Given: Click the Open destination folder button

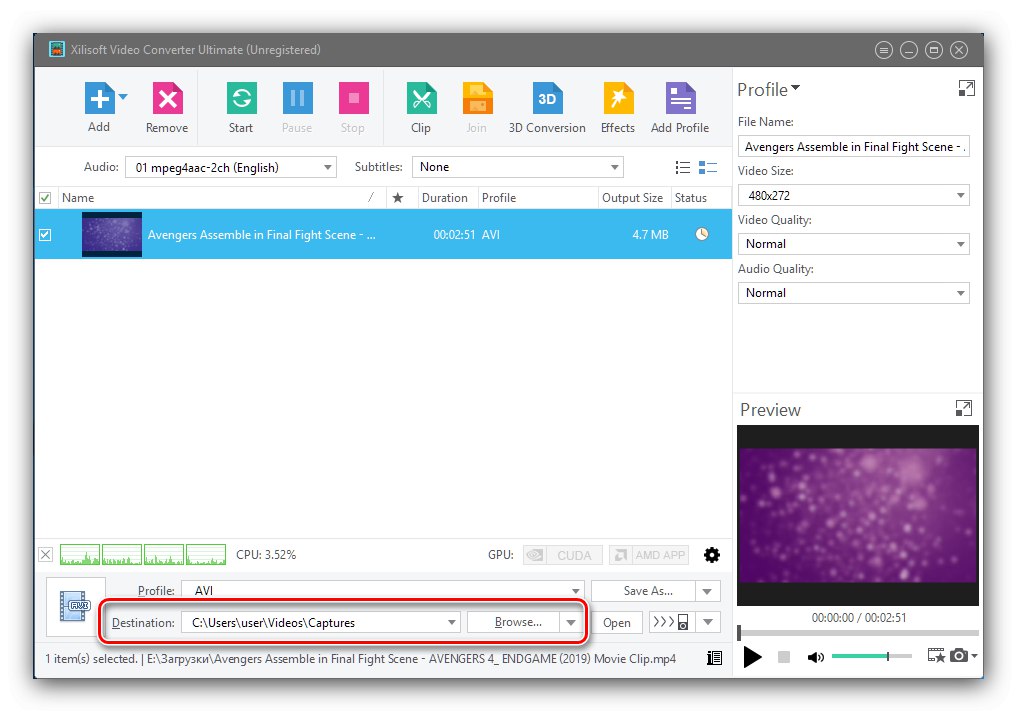Looking at the screenshot, I should pos(616,623).
